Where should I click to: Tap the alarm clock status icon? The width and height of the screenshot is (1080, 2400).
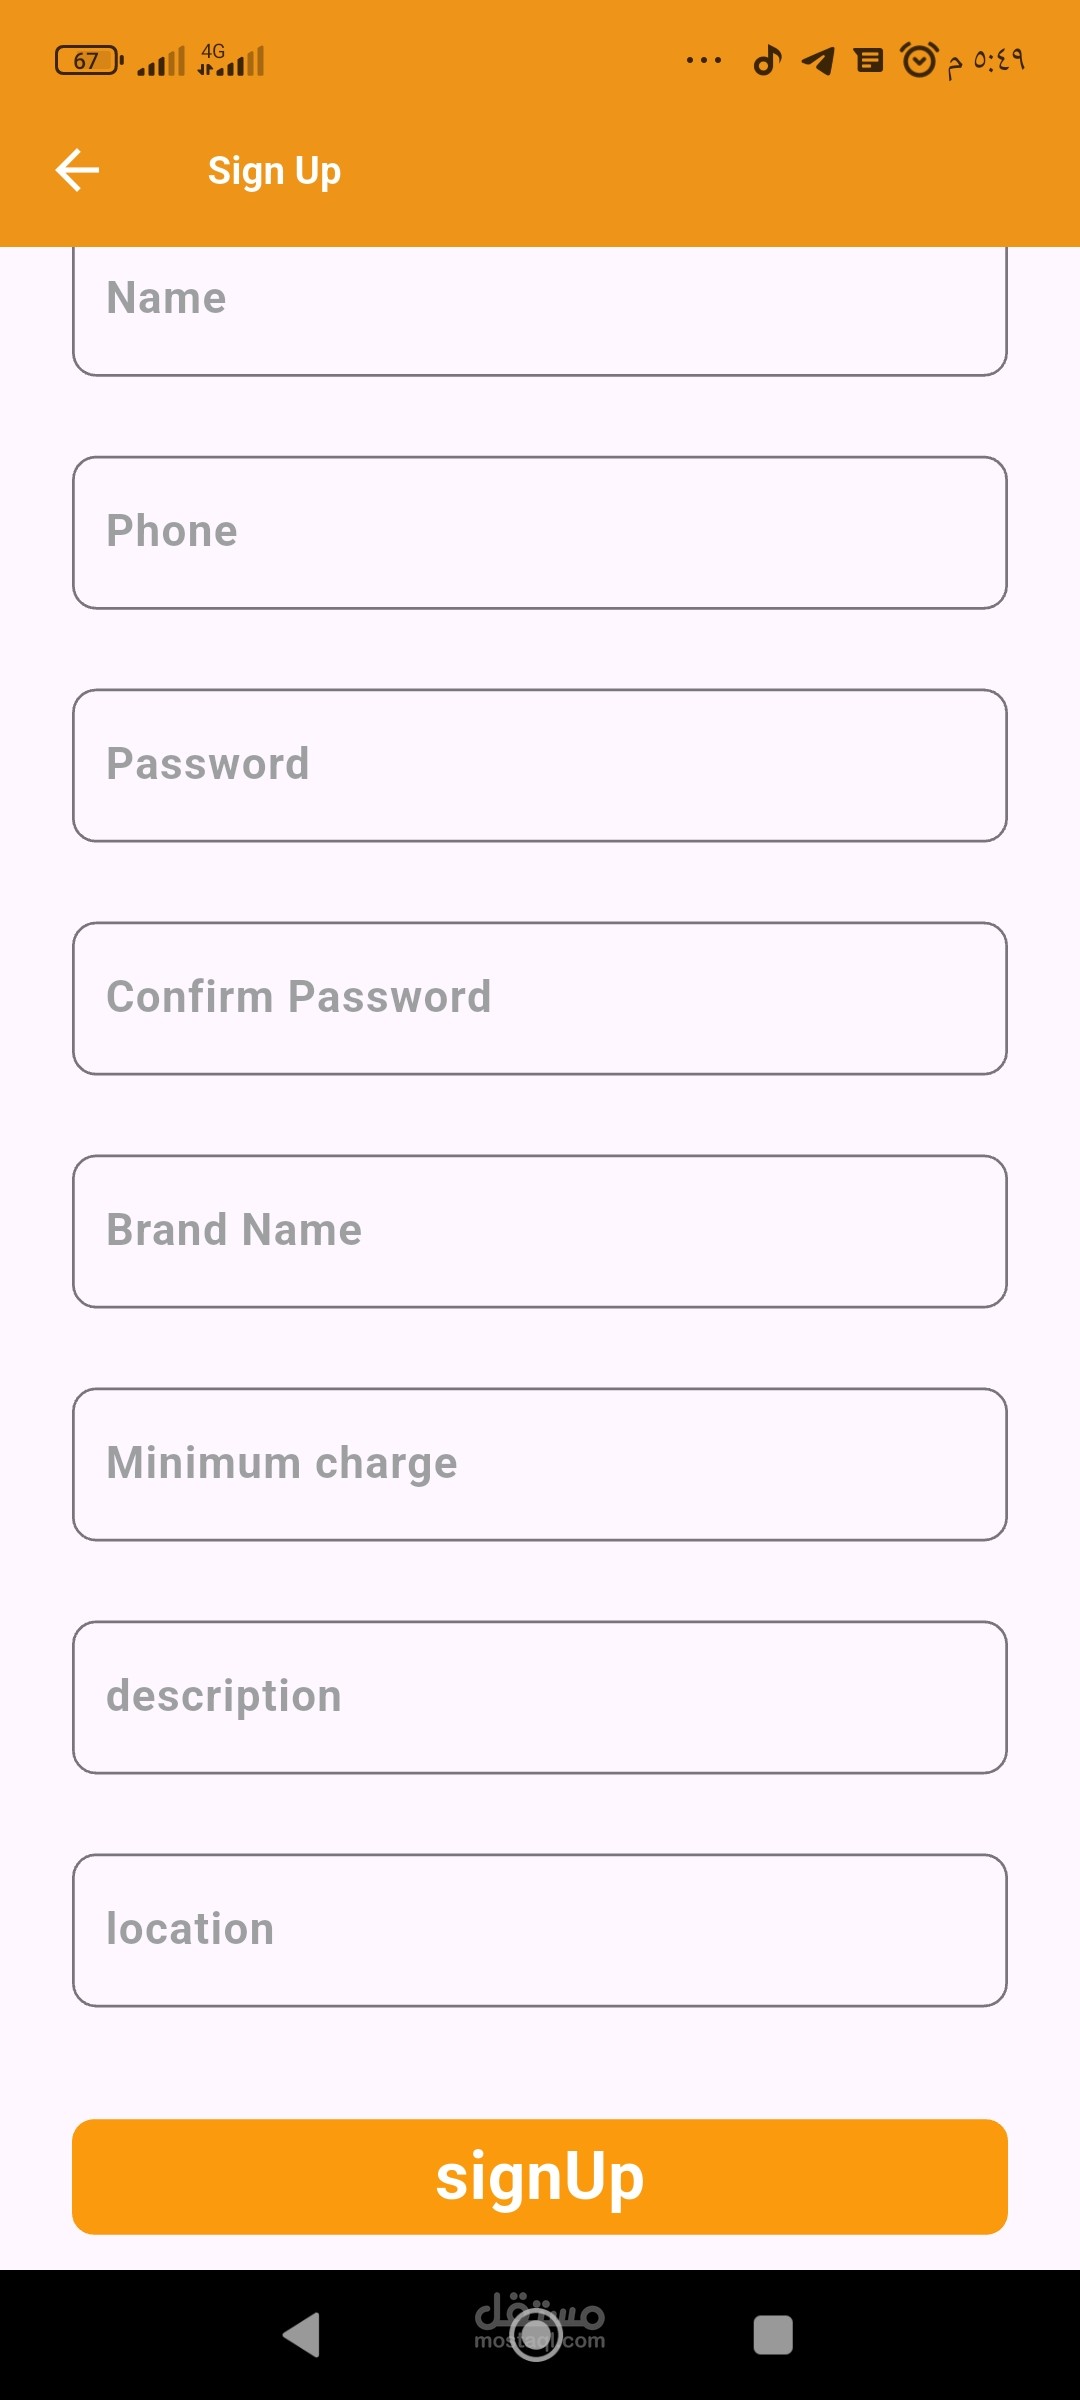919,61
